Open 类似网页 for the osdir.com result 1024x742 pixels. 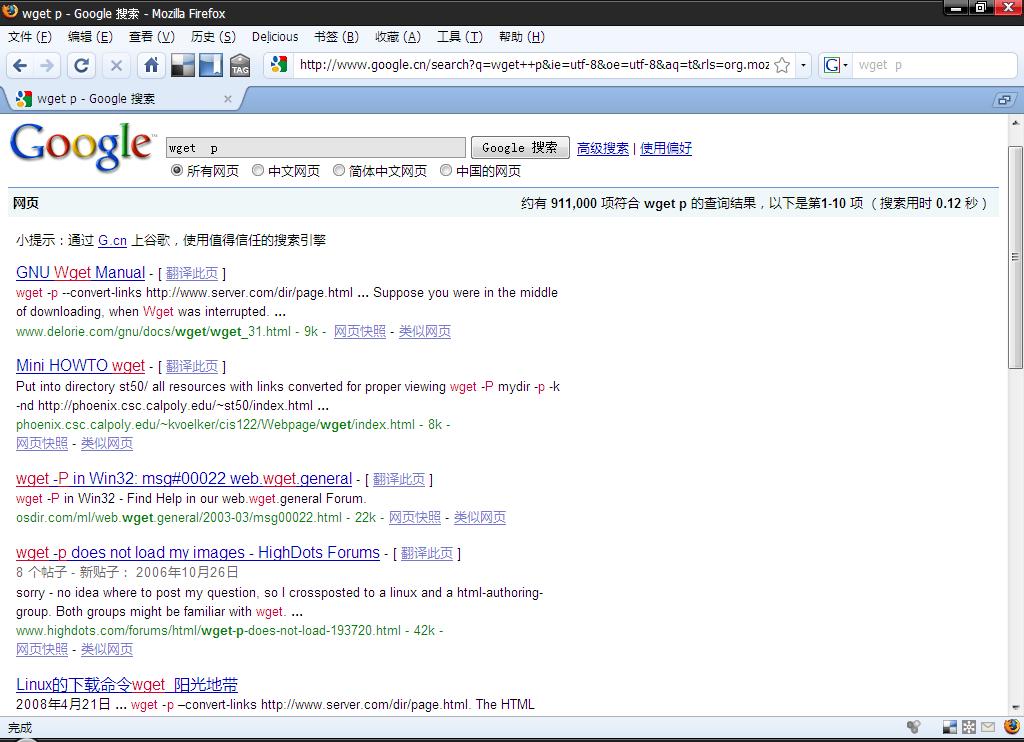click(x=479, y=517)
